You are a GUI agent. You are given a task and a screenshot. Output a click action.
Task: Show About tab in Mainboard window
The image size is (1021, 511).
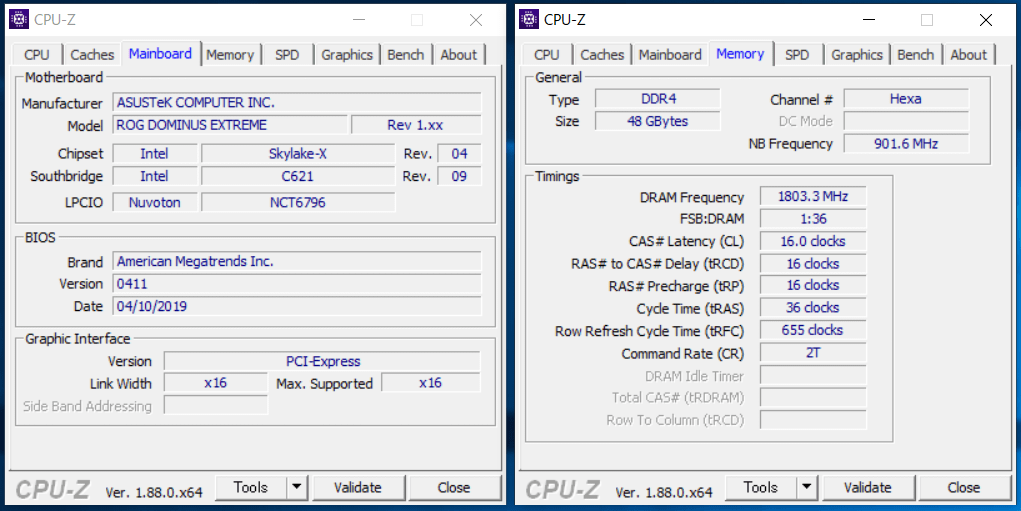[459, 55]
